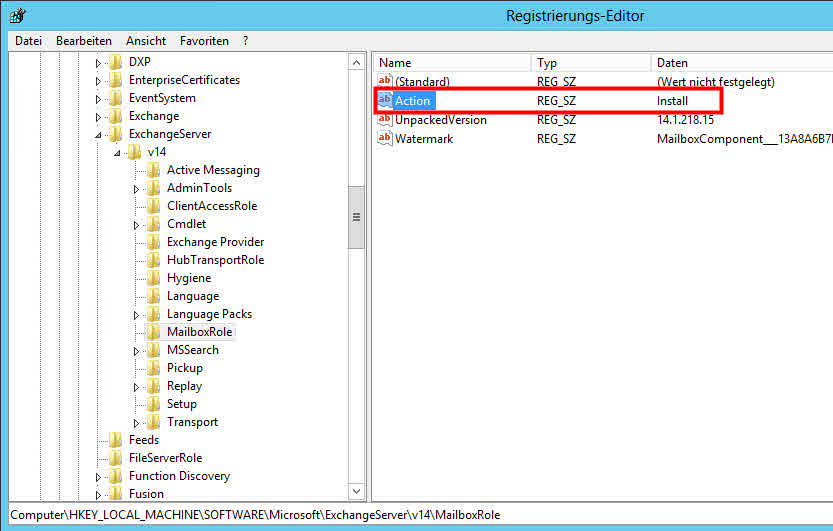The image size is (833, 531).
Task: Expand the Cmdlet key arrow
Action: click(x=137, y=225)
